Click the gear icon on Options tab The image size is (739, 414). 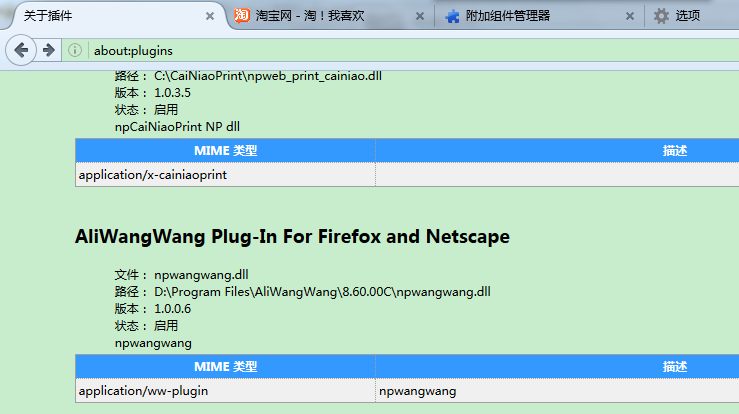[x=661, y=16]
